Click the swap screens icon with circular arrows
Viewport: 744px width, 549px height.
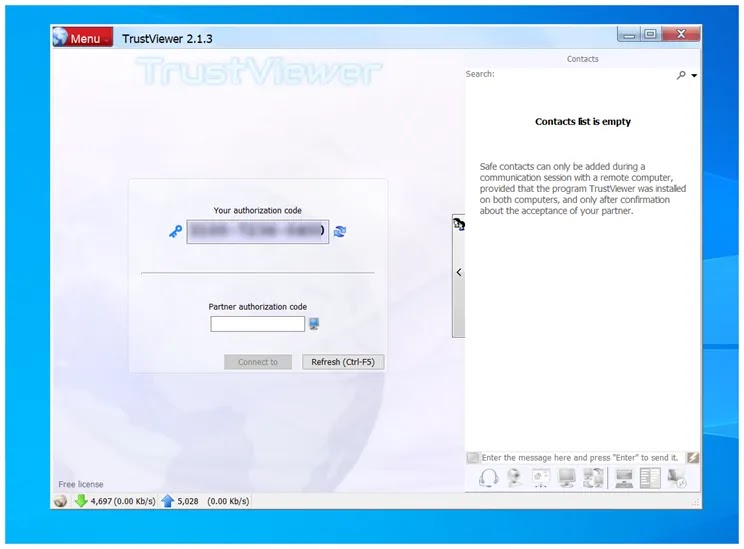pos(593,478)
